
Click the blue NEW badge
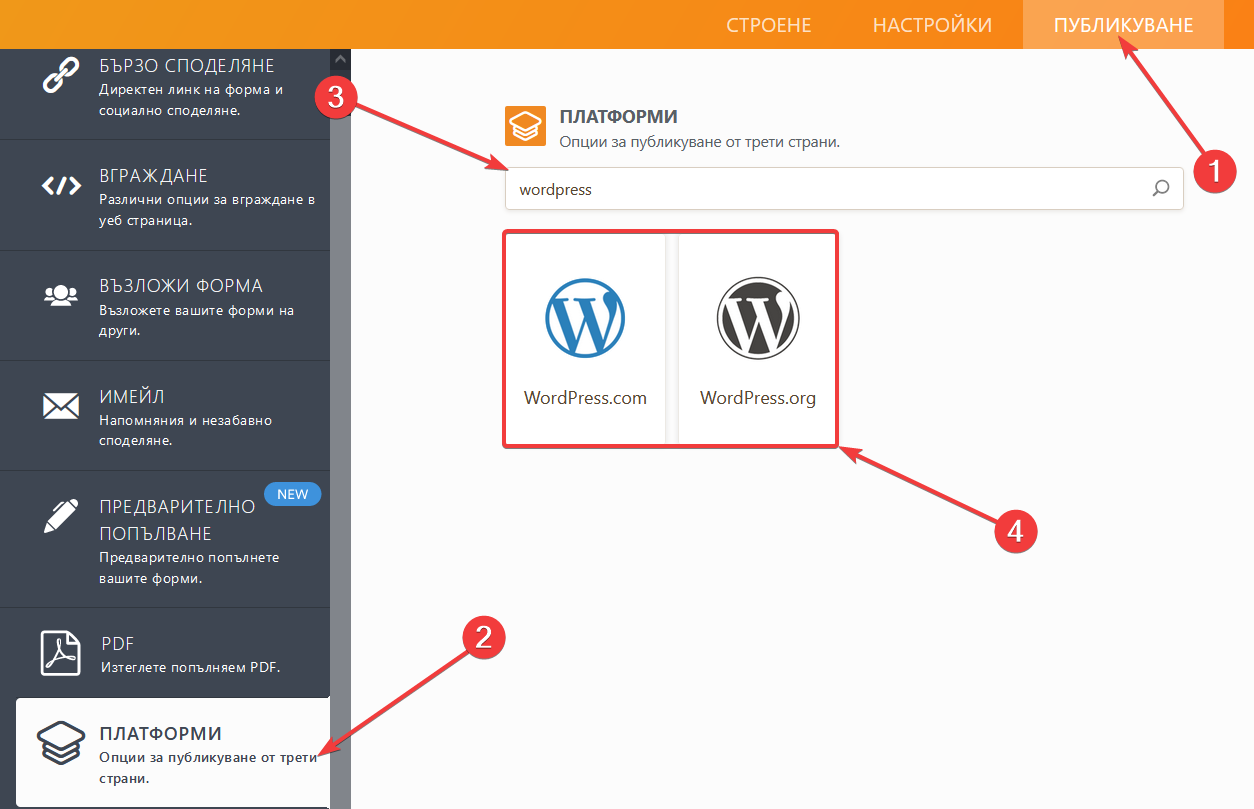click(x=293, y=494)
